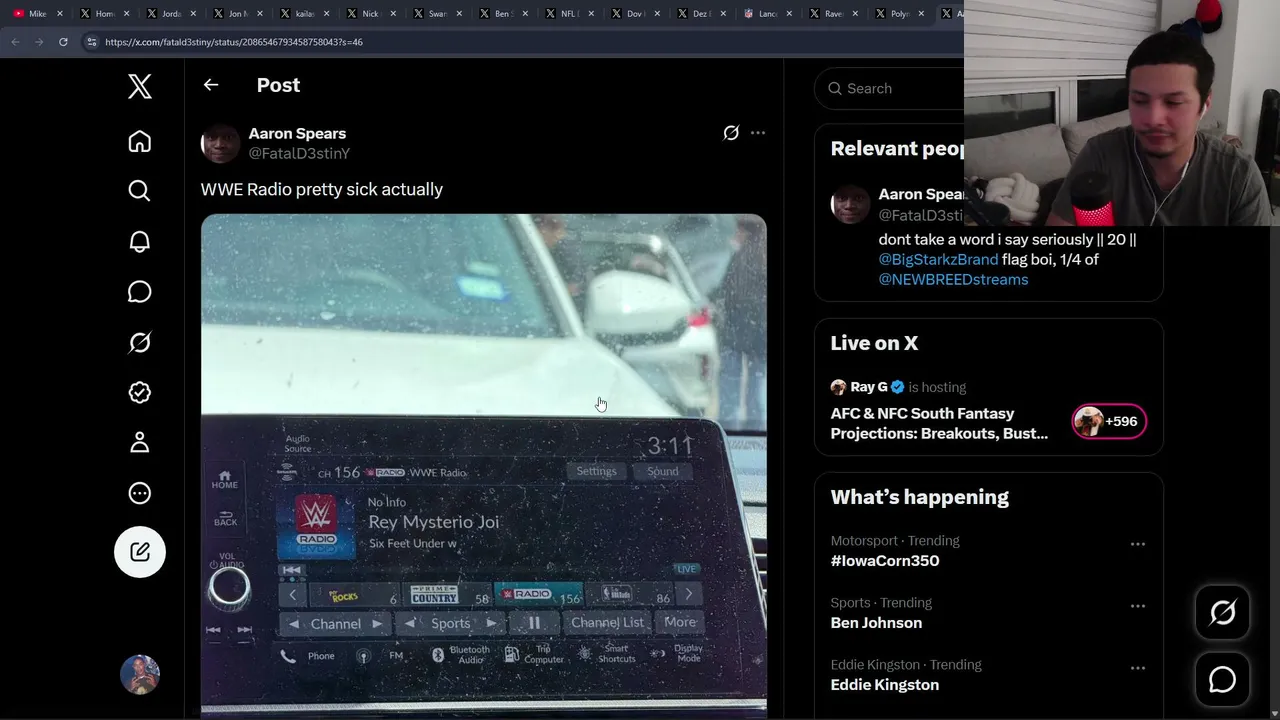Open the account avatar at sidebar bottom
The height and width of the screenshot is (720, 1280).
[140, 675]
